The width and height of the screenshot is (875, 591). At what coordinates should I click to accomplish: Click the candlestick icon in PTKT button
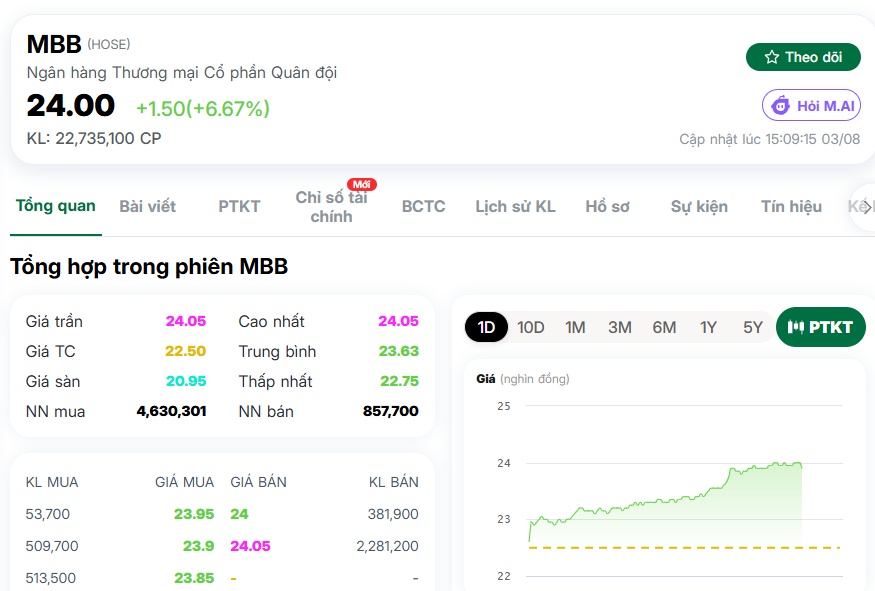(795, 327)
